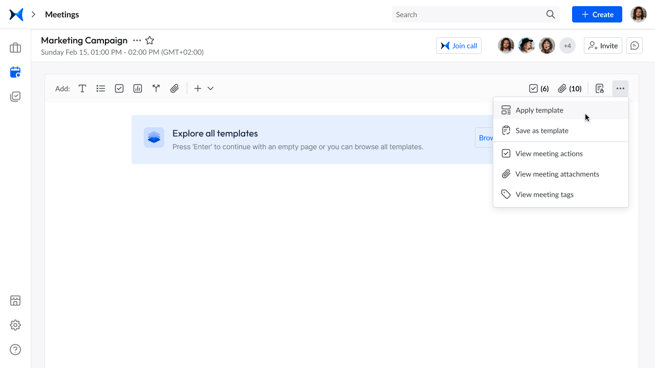Click the blue templates layers icon
Viewport: 655px width, 368px height.
(154, 137)
